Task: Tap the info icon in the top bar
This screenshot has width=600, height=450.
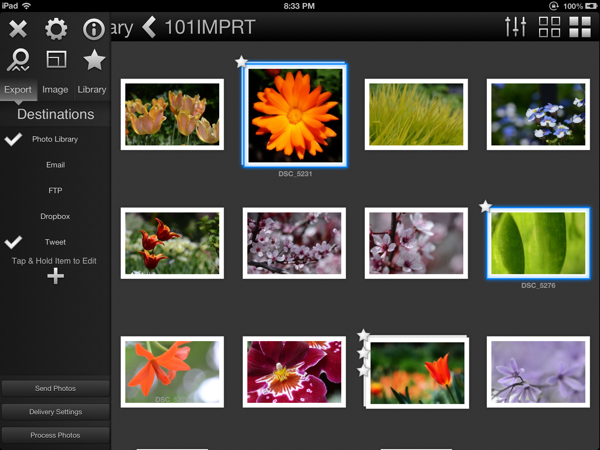Action: pyautogui.click(x=94, y=29)
